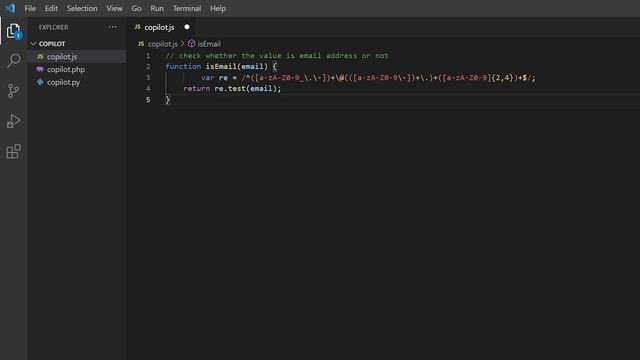The image size is (640, 360).
Task: Place cursor in the comment on line 1
Action: click(277, 56)
